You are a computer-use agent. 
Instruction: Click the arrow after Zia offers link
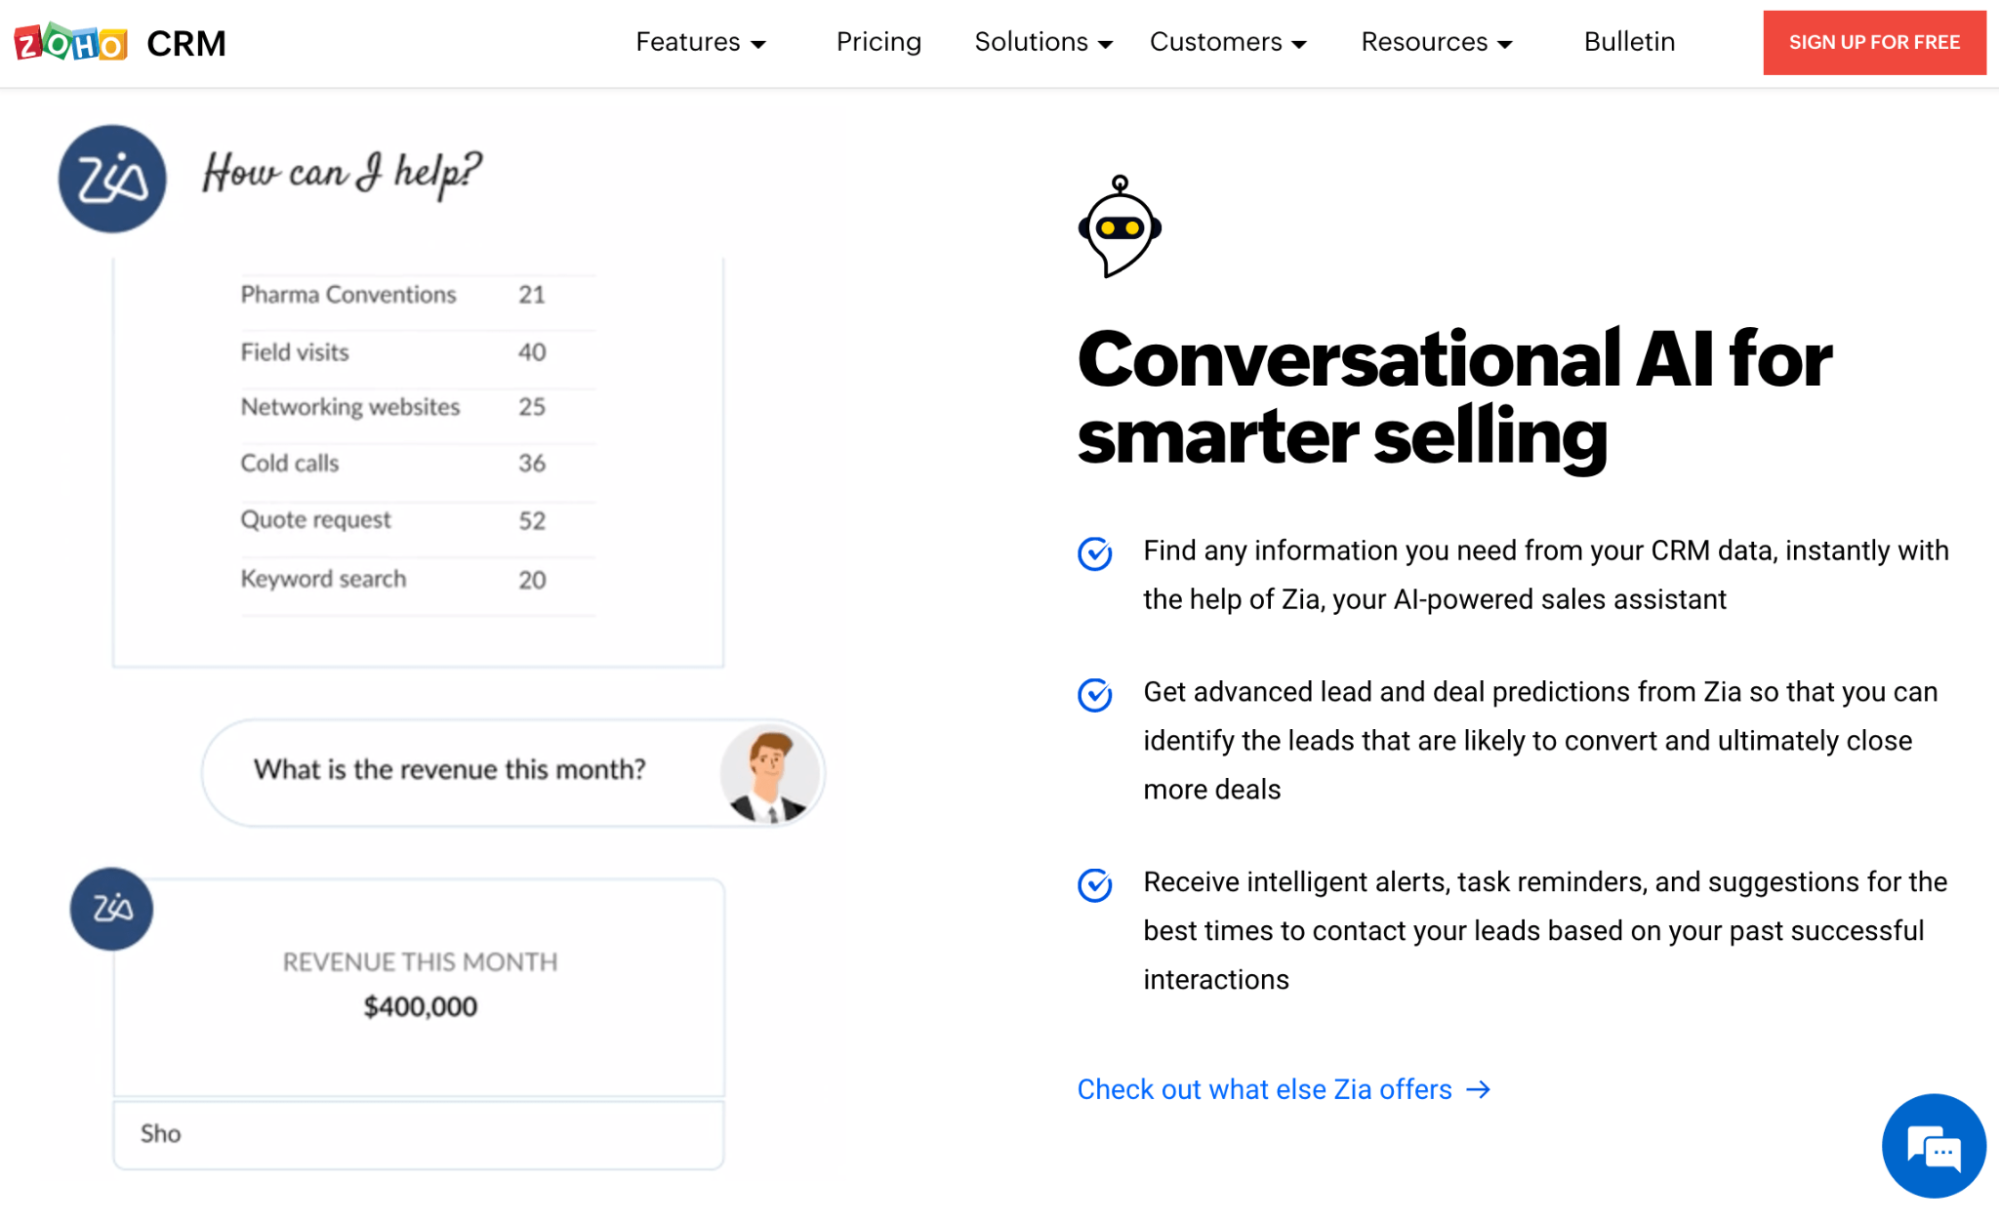1478,1089
